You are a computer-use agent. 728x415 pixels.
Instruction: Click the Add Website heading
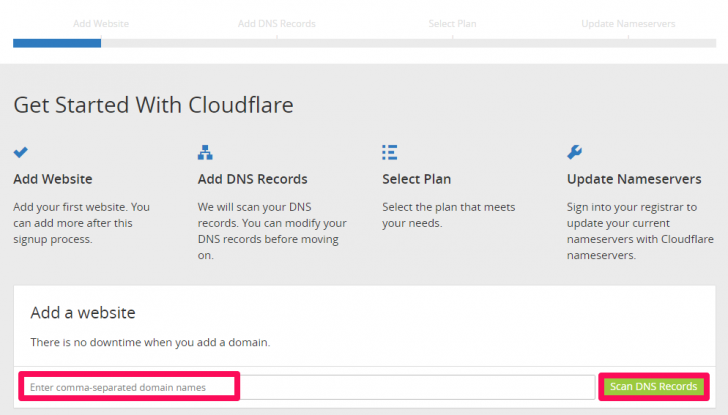[x=53, y=179]
